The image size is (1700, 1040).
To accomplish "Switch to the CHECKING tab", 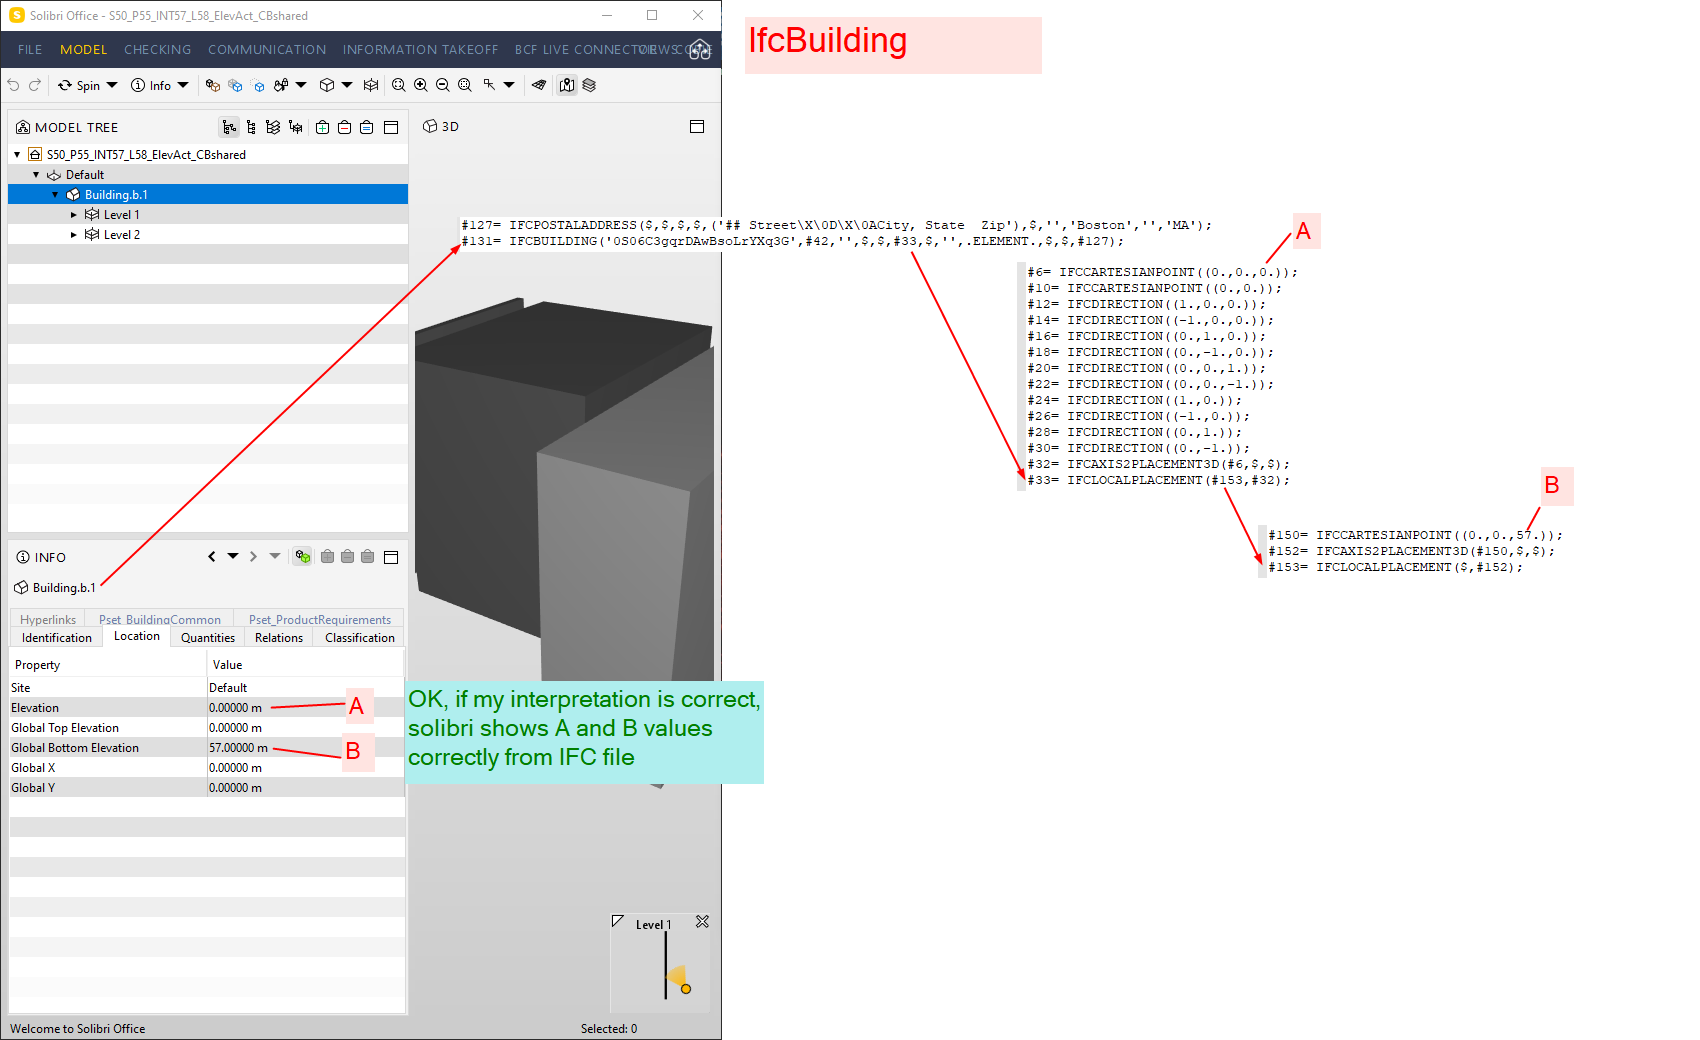I will tap(158, 50).
